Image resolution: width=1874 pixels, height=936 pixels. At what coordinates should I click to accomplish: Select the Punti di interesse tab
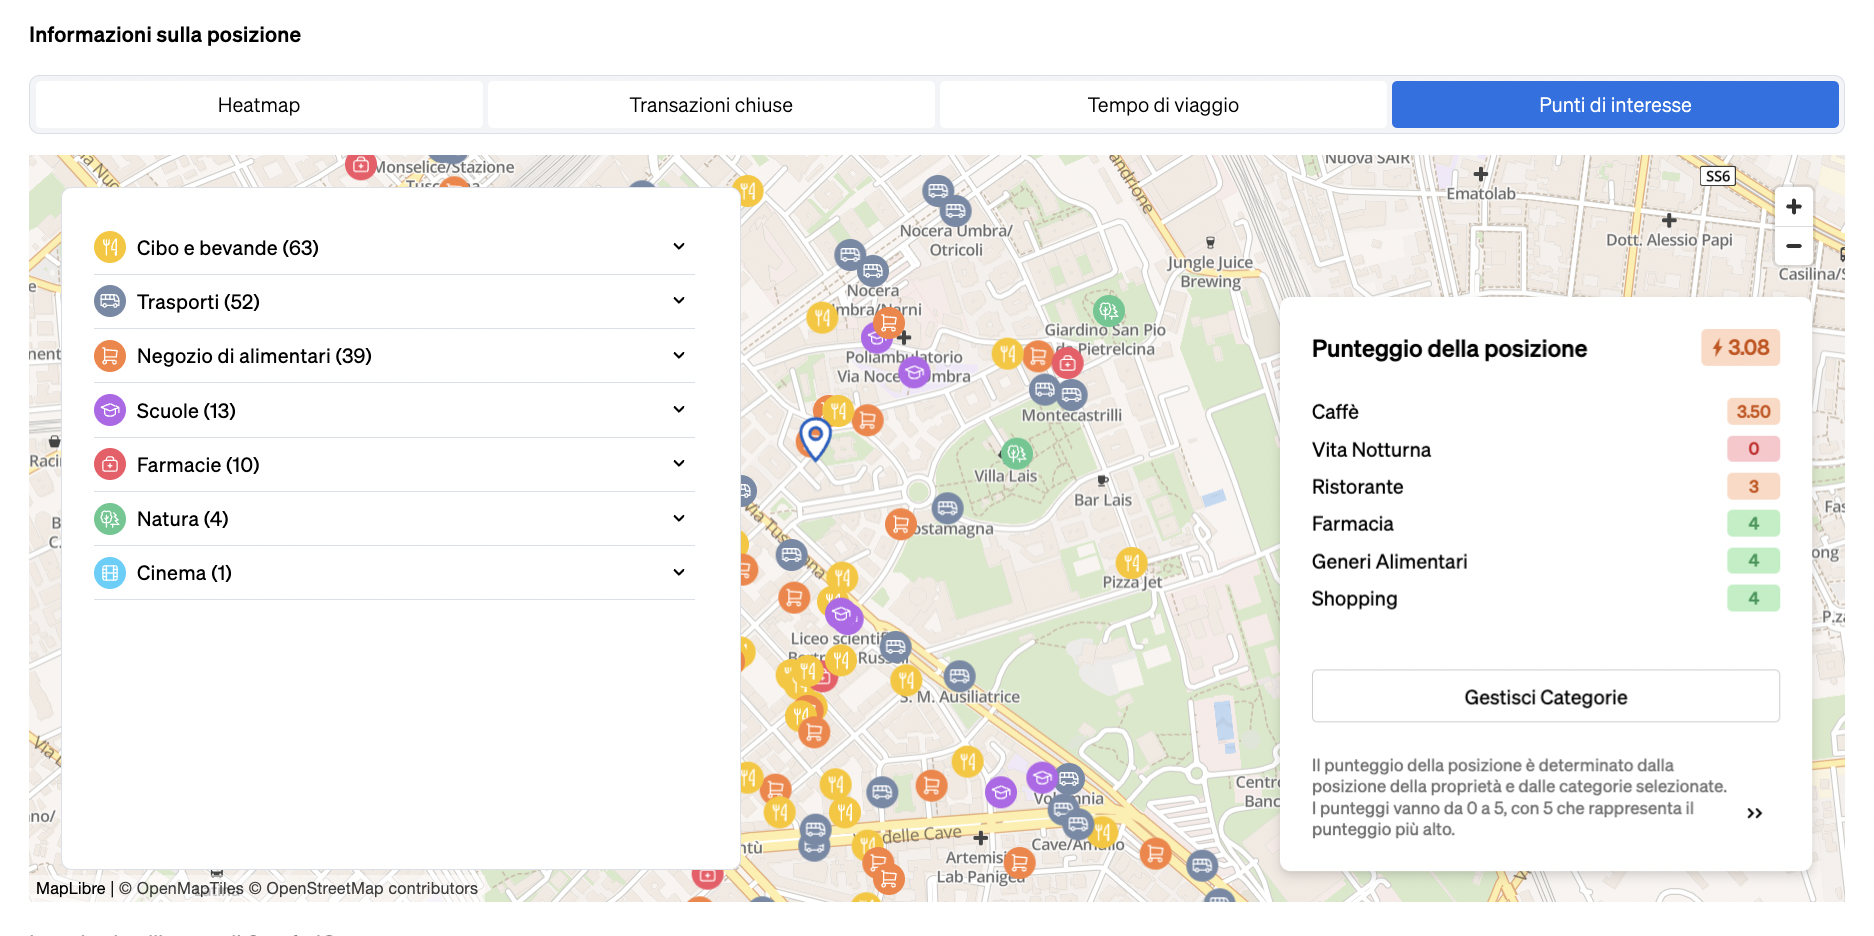[x=1615, y=105]
